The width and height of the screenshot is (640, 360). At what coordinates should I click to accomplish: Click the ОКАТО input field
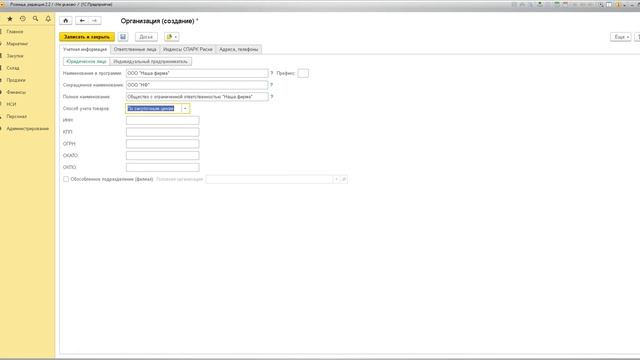[x=162, y=156]
